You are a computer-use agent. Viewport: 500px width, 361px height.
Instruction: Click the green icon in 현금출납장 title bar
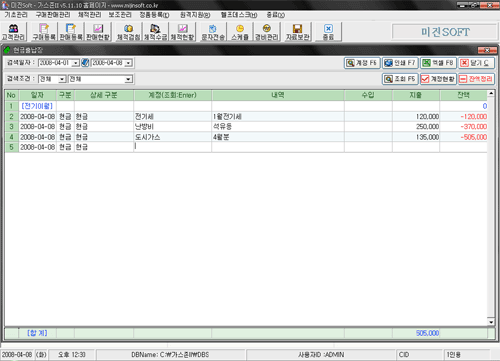pyautogui.click(x=7, y=50)
